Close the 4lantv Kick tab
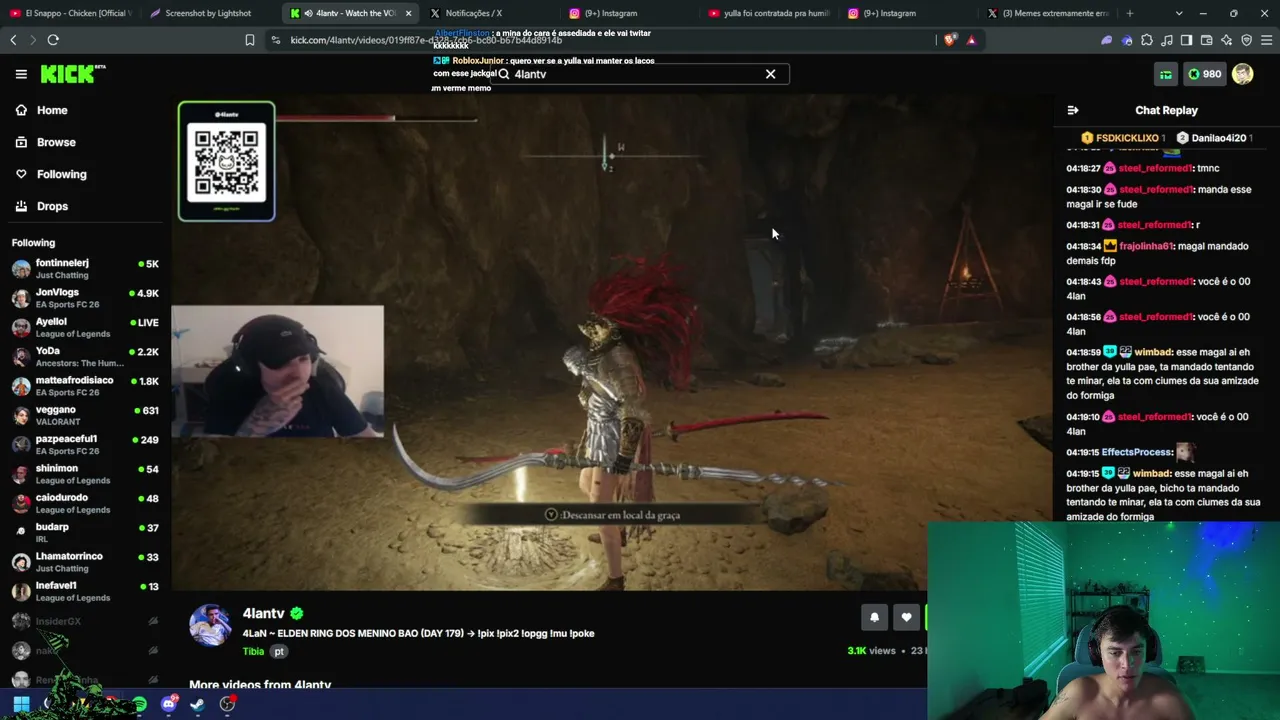This screenshot has width=1280, height=720. pyautogui.click(x=408, y=13)
